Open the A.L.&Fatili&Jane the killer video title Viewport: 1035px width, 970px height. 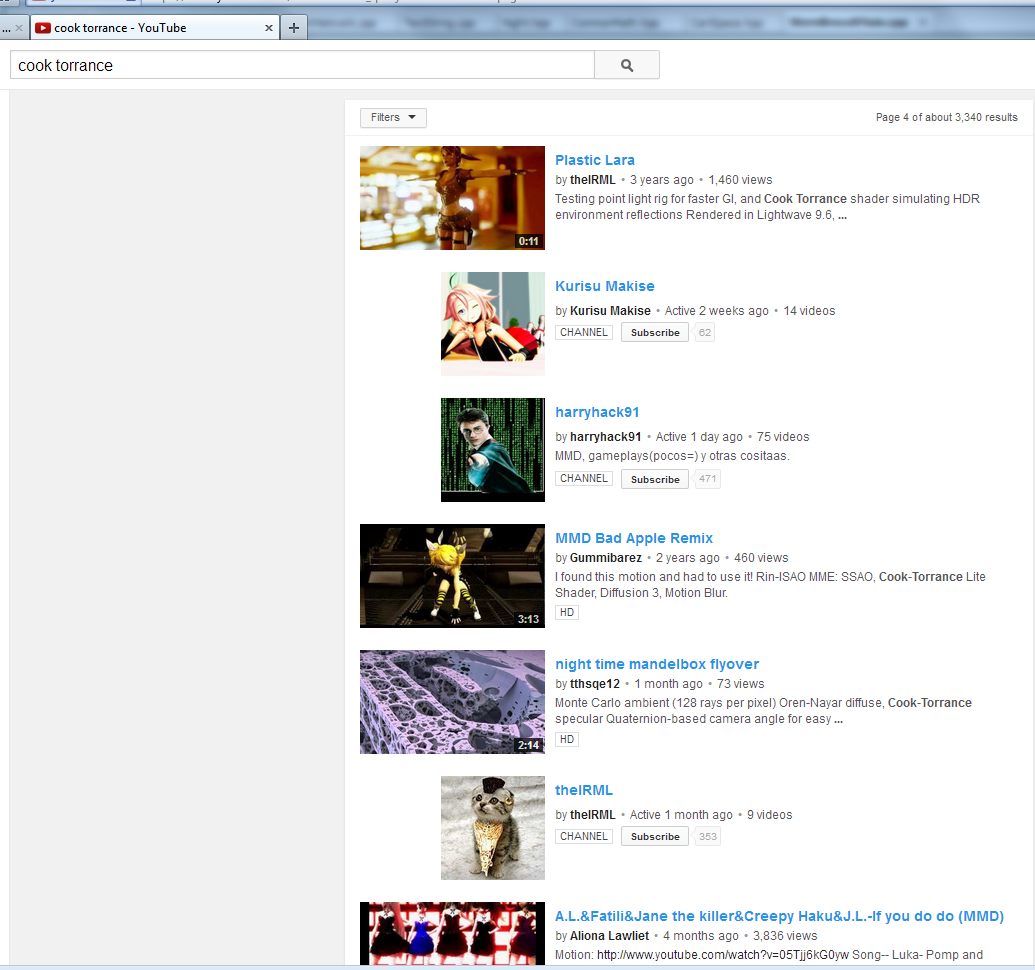tap(779, 916)
